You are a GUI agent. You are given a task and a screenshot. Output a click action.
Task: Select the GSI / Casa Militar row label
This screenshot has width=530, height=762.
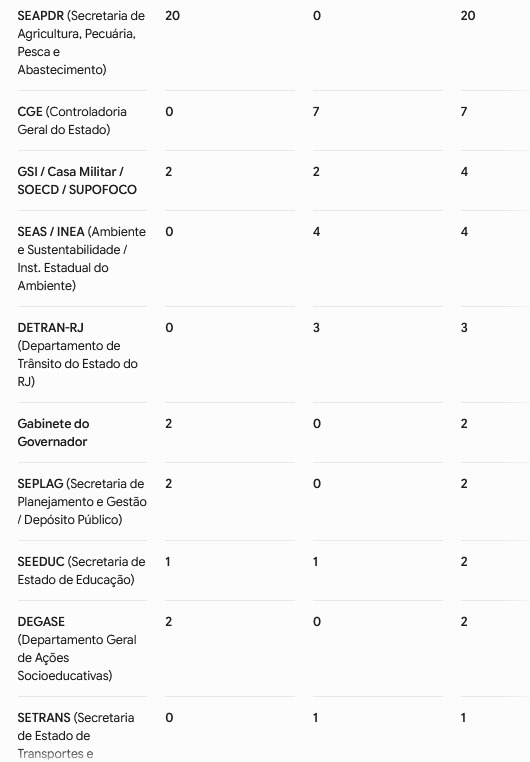click(x=77, y=180)
